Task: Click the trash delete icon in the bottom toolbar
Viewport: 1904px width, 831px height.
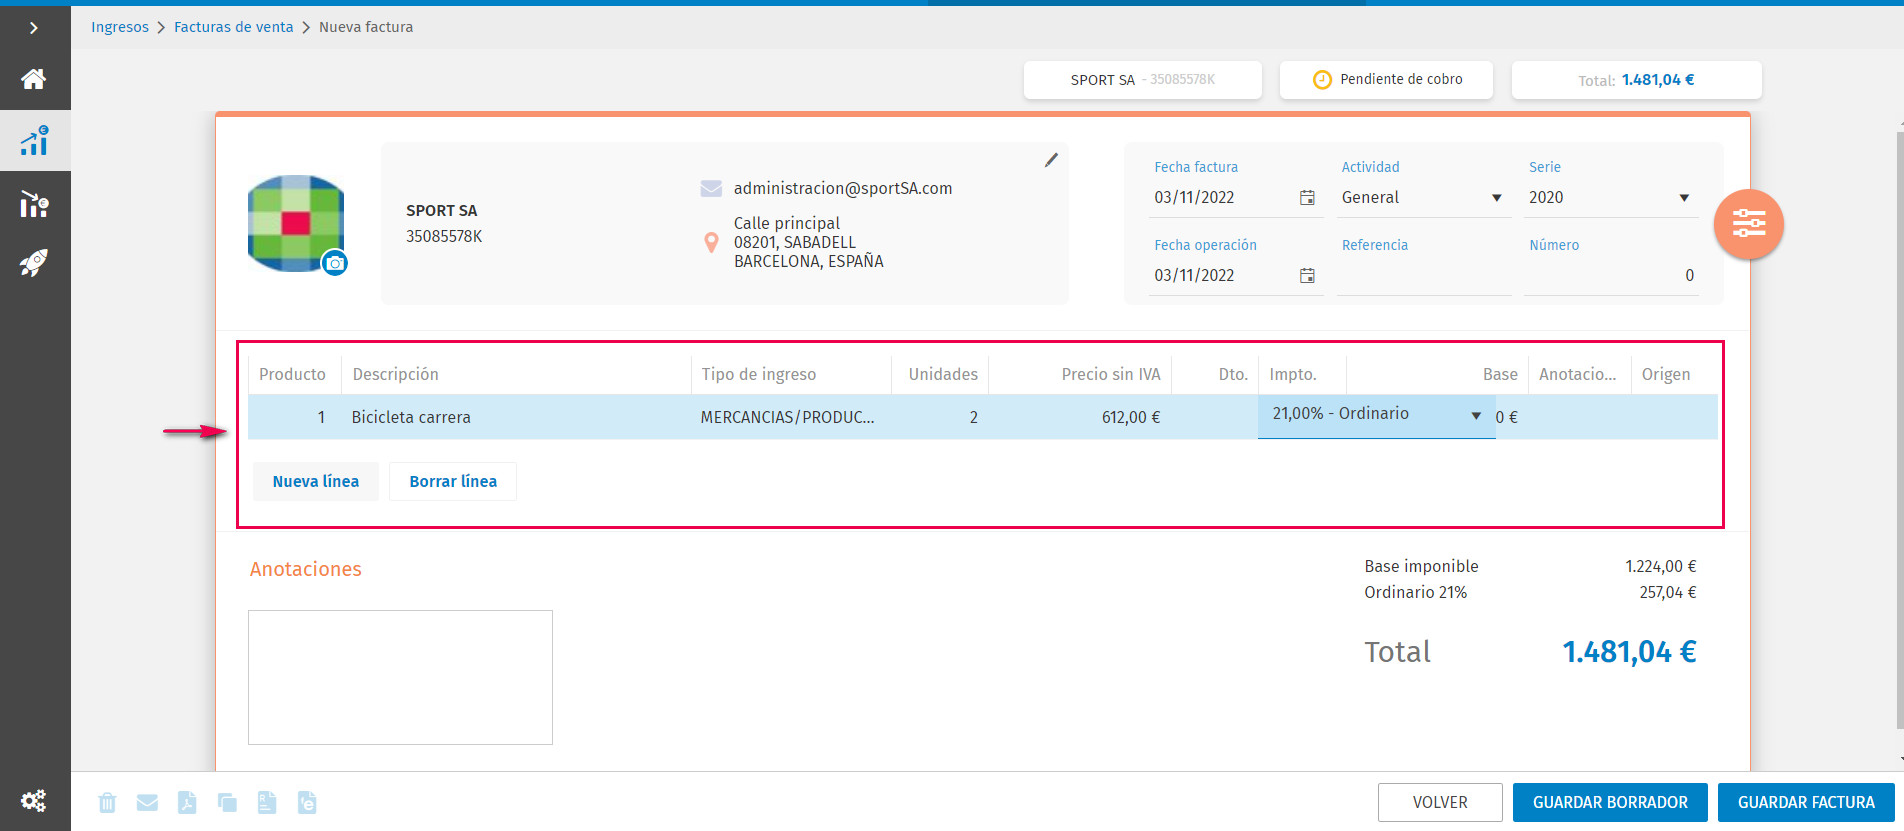Action: point(108,802)
